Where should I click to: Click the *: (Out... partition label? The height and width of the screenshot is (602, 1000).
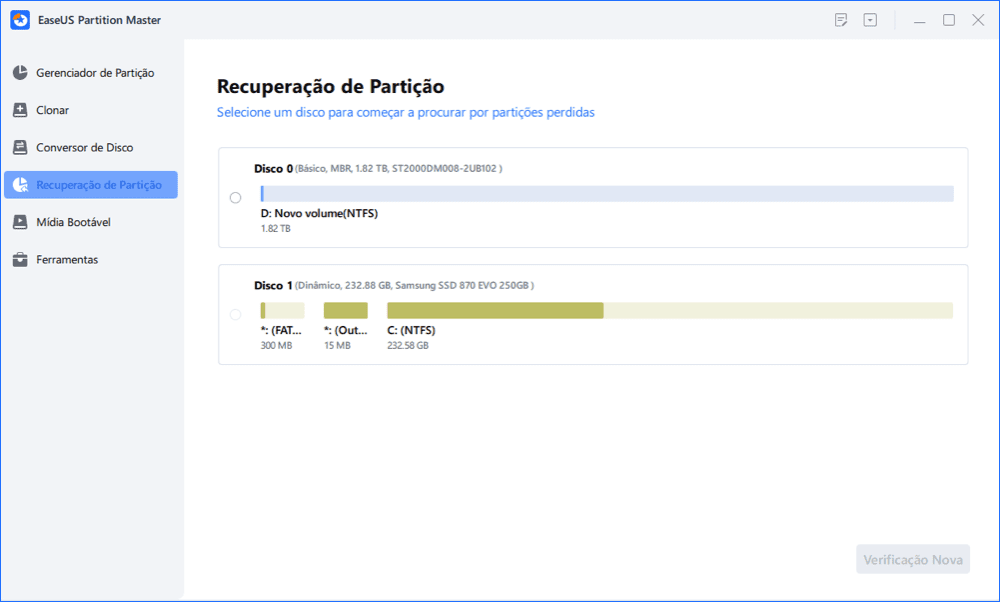tap(346, 330)
